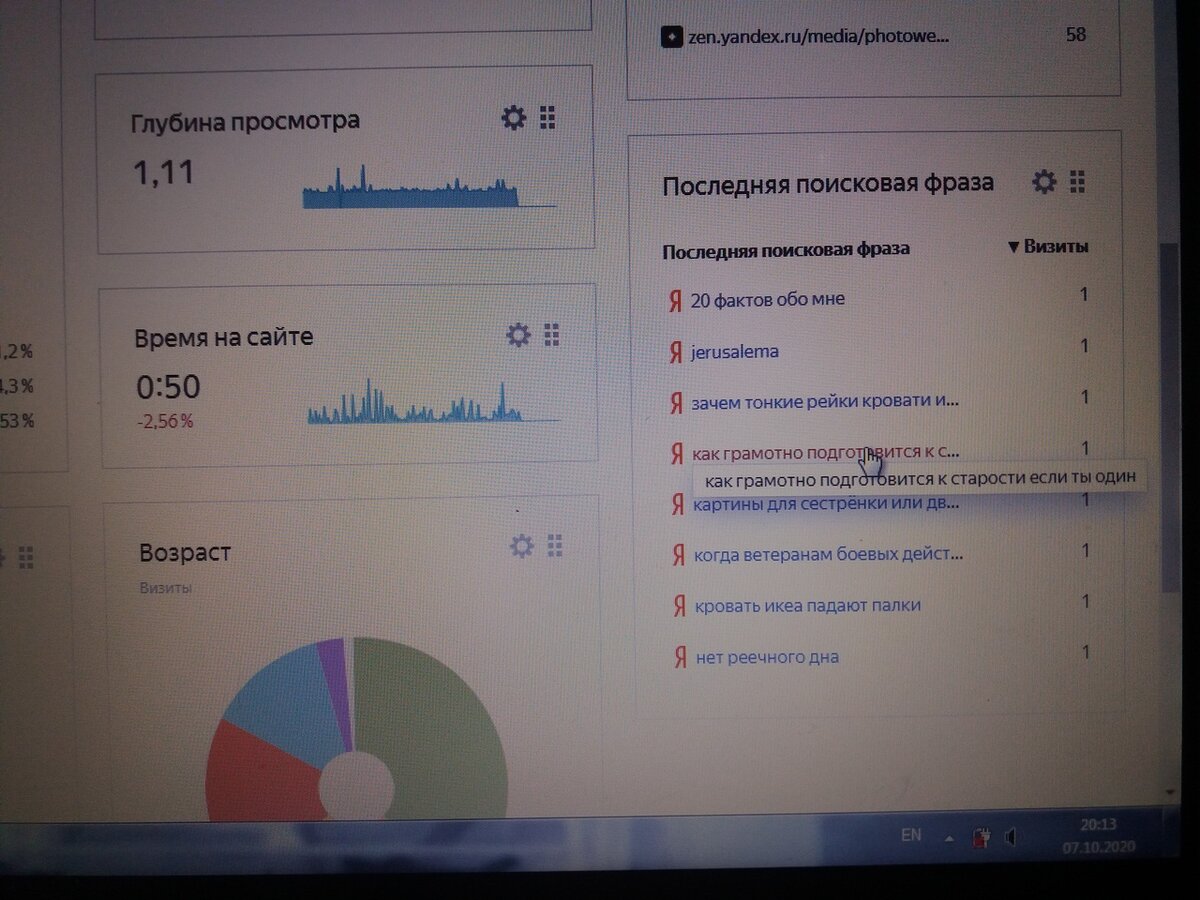Image resolution: width=1200 pixels, height=900 pixels.
Task: Click Yandex icon beside 'нет реечного дна'
Action: click(x=680, y=658)
